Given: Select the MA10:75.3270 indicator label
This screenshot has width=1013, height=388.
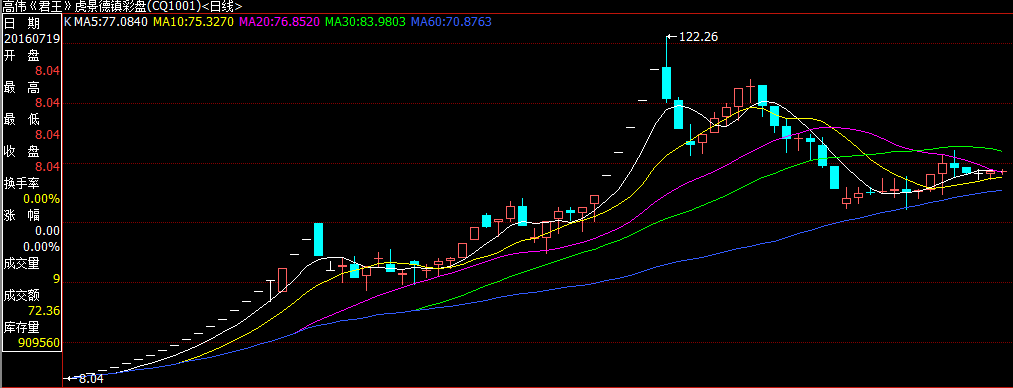Looking at the screenshot, I should [x=194, y=22].
